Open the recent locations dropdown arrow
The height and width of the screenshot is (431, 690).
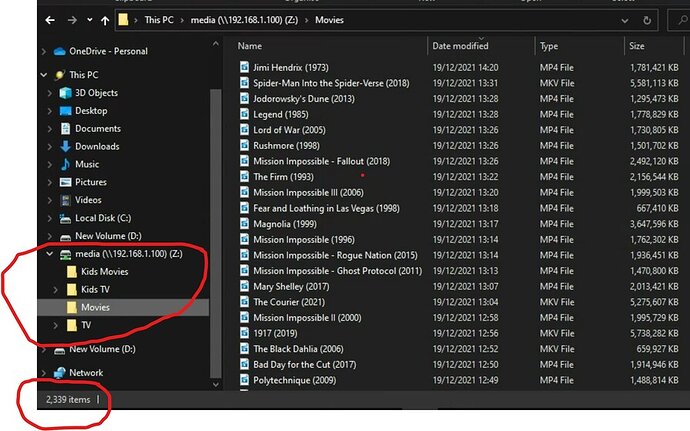coord(90,20)
